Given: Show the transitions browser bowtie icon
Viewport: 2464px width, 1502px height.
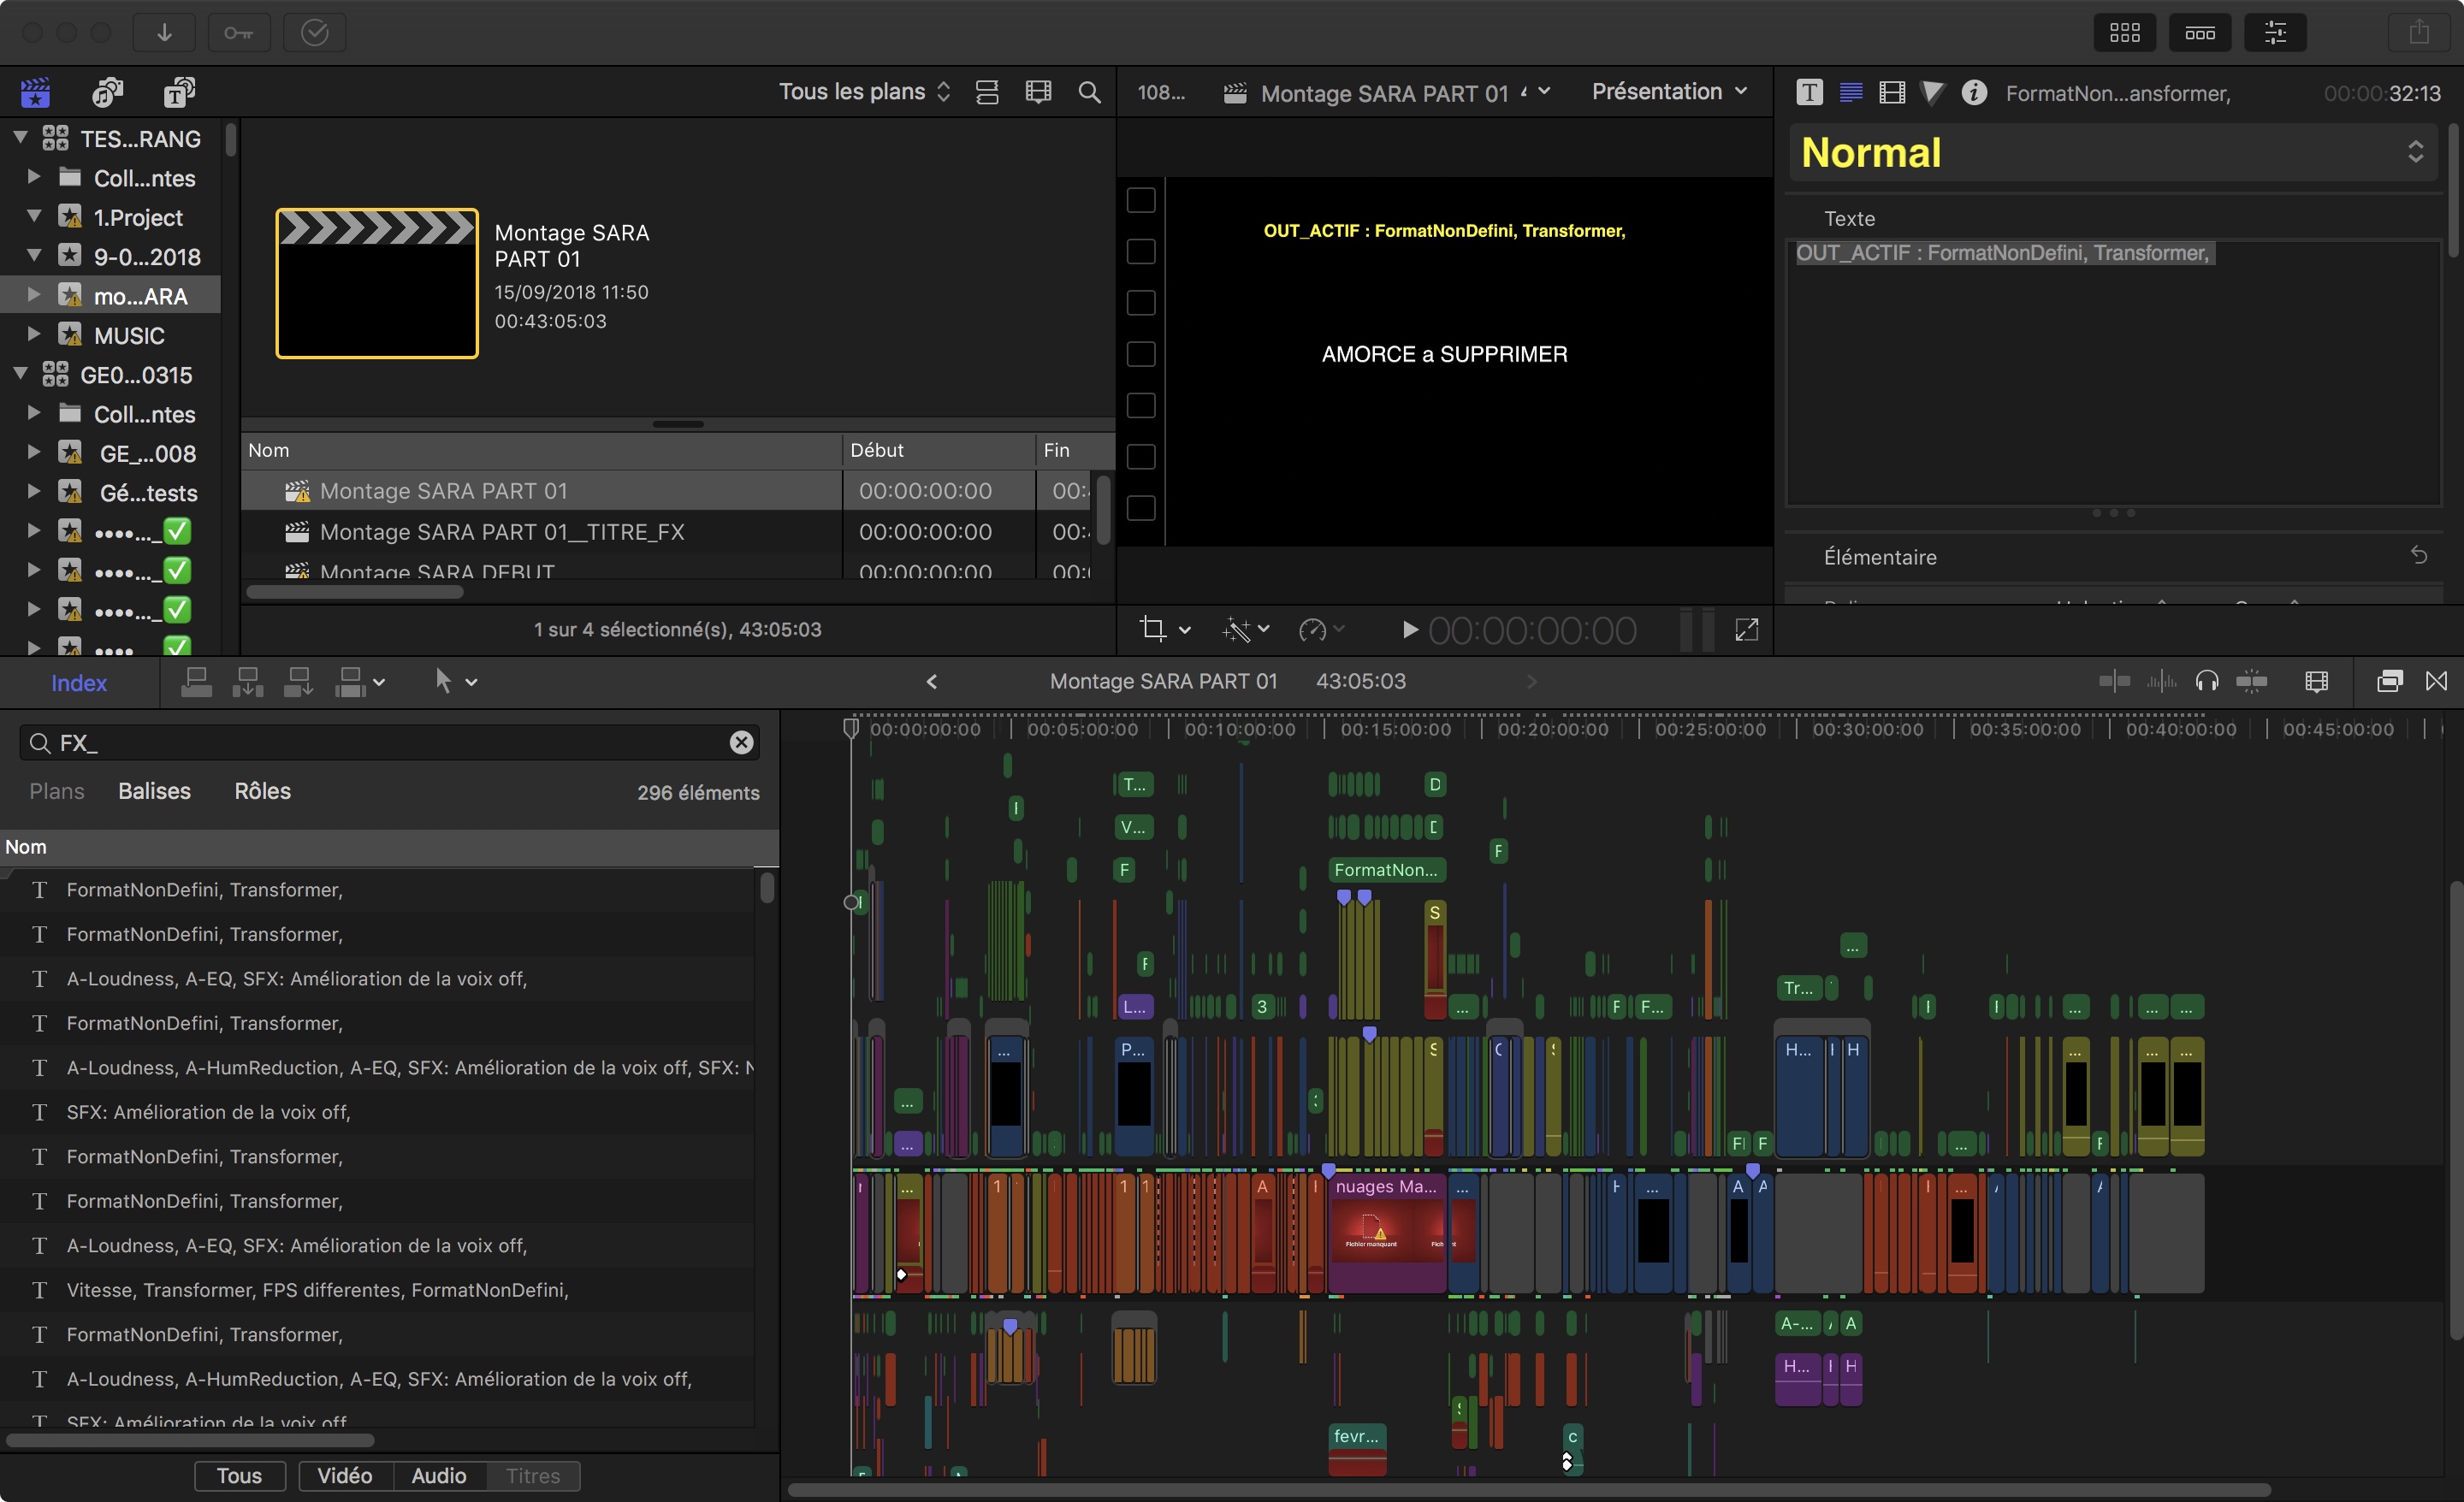Looking at the screenshot, I should pos(2436,682).
